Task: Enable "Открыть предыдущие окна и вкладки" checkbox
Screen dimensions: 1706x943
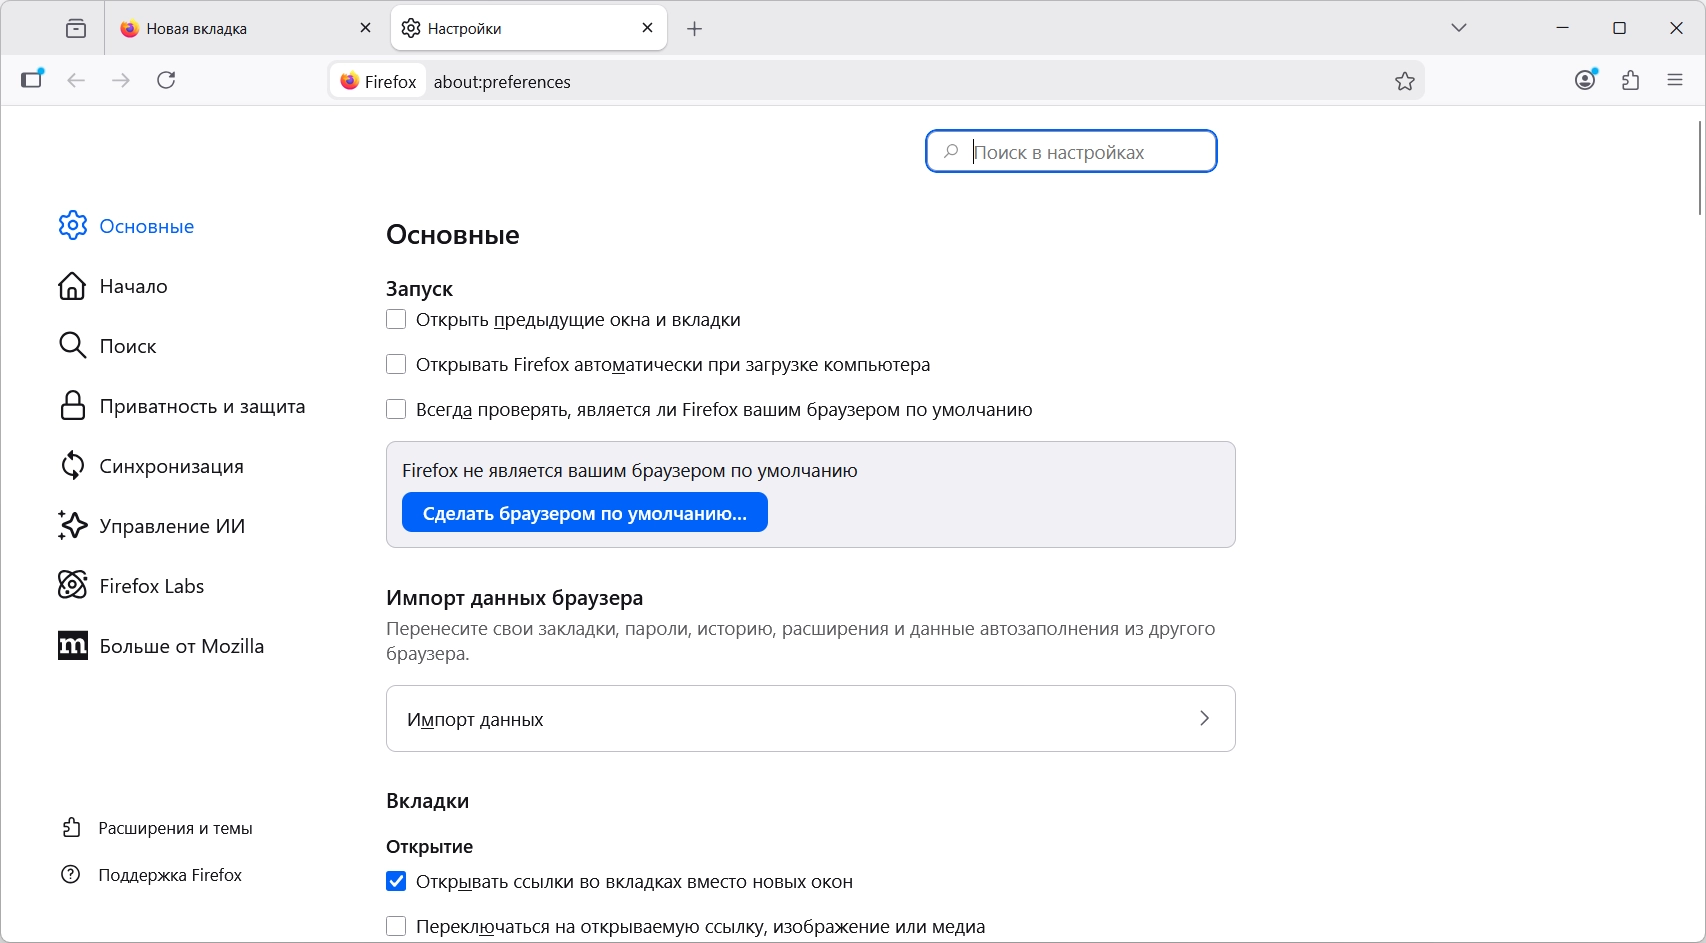Action: [x=396, y=320]
